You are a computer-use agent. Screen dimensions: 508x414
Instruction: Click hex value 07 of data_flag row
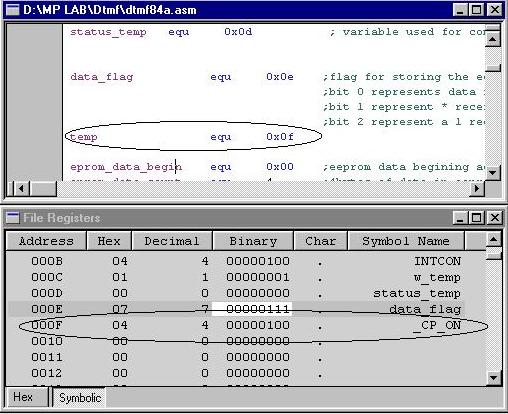point(120,309)
